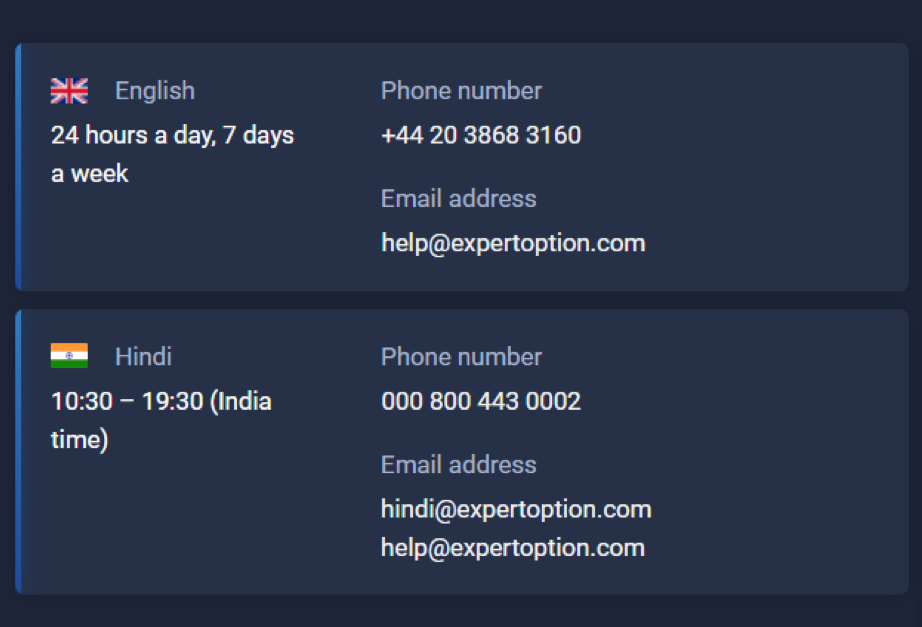Viewport: 922px width, 627px height.
Task: Click the 'time)' text in Hindi card
Action: pos(79,439)
